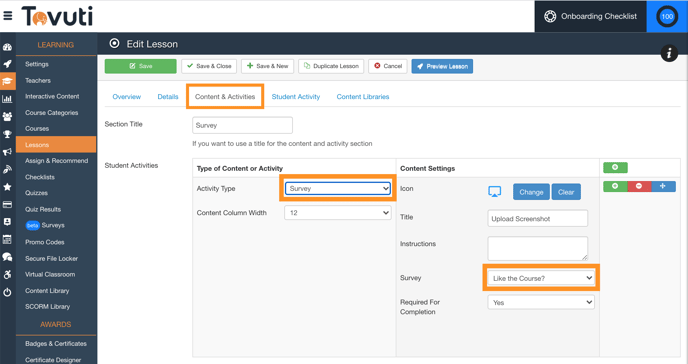Open the accessibility icon in sidebar
Viewport: 688px width, 364px height.
click(7, 275)
